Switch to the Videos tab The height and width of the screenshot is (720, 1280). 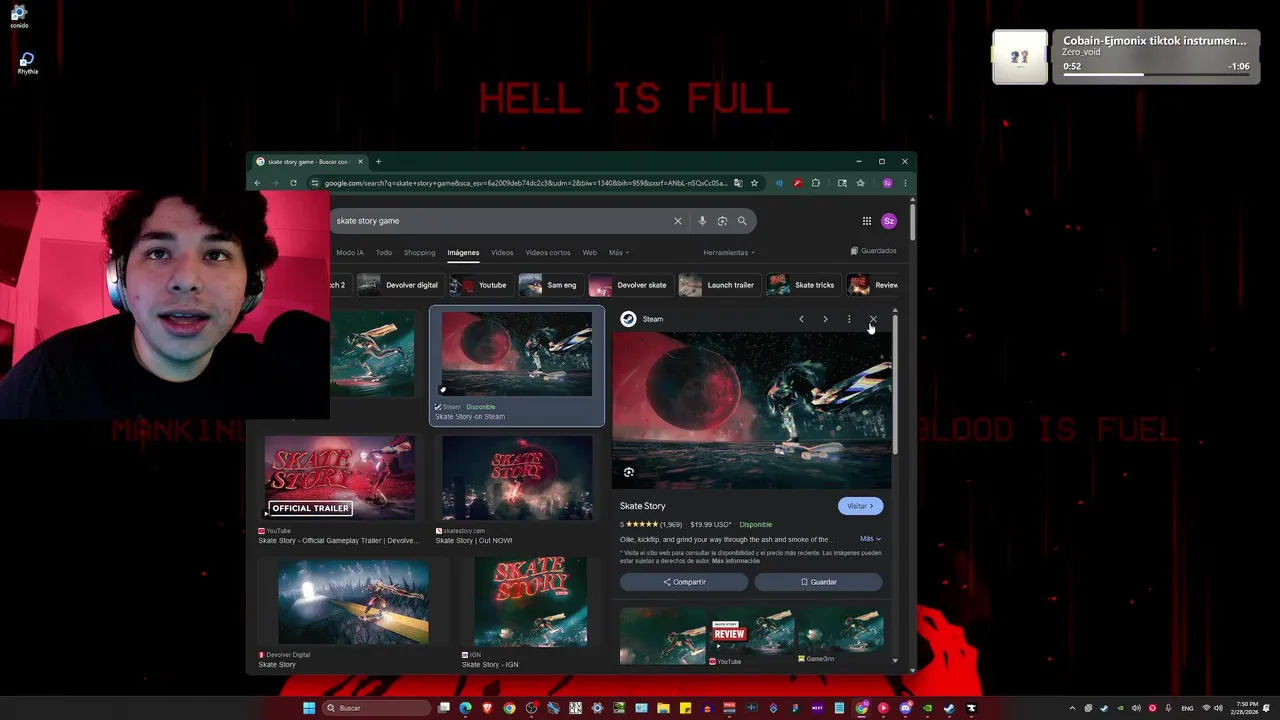pos(502,253)
